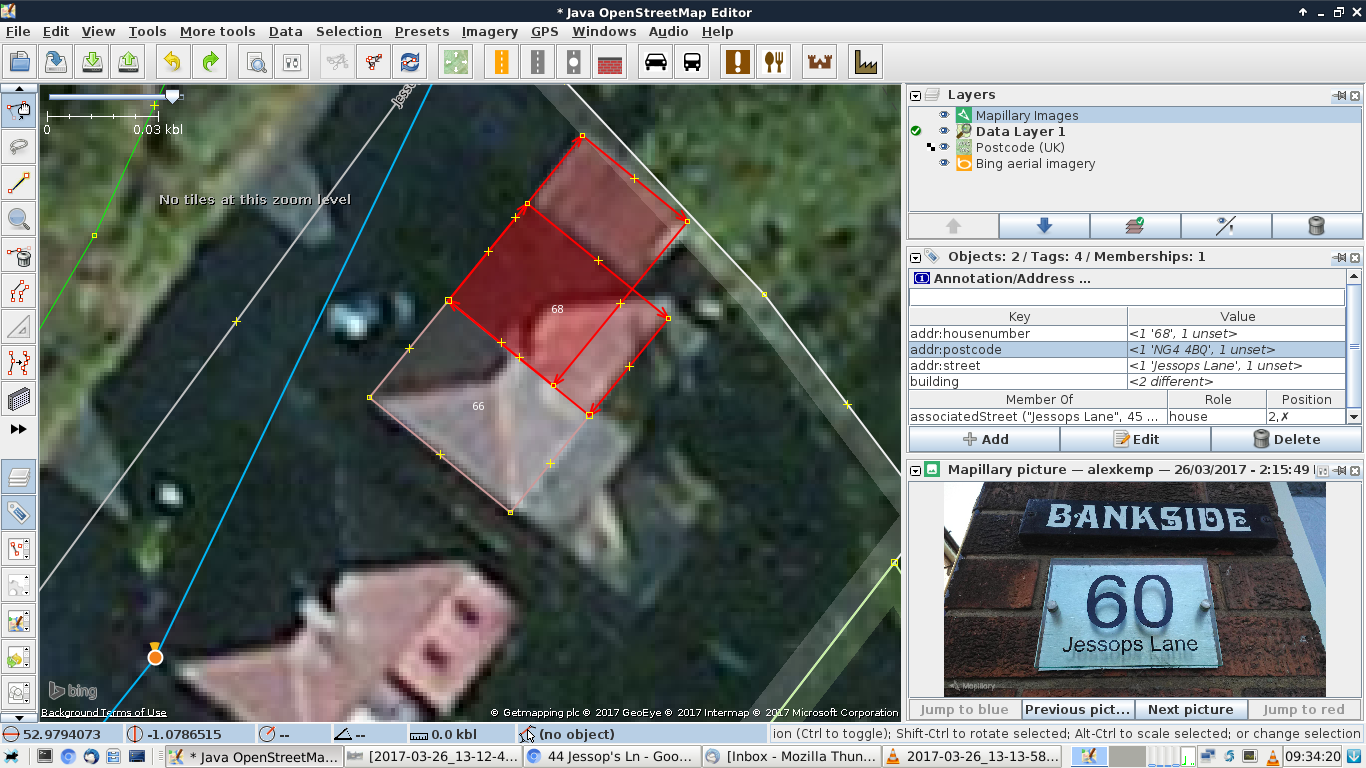1366x768 pixels.
Task: Collapse the Layers panel
Action: pos(915,95)
